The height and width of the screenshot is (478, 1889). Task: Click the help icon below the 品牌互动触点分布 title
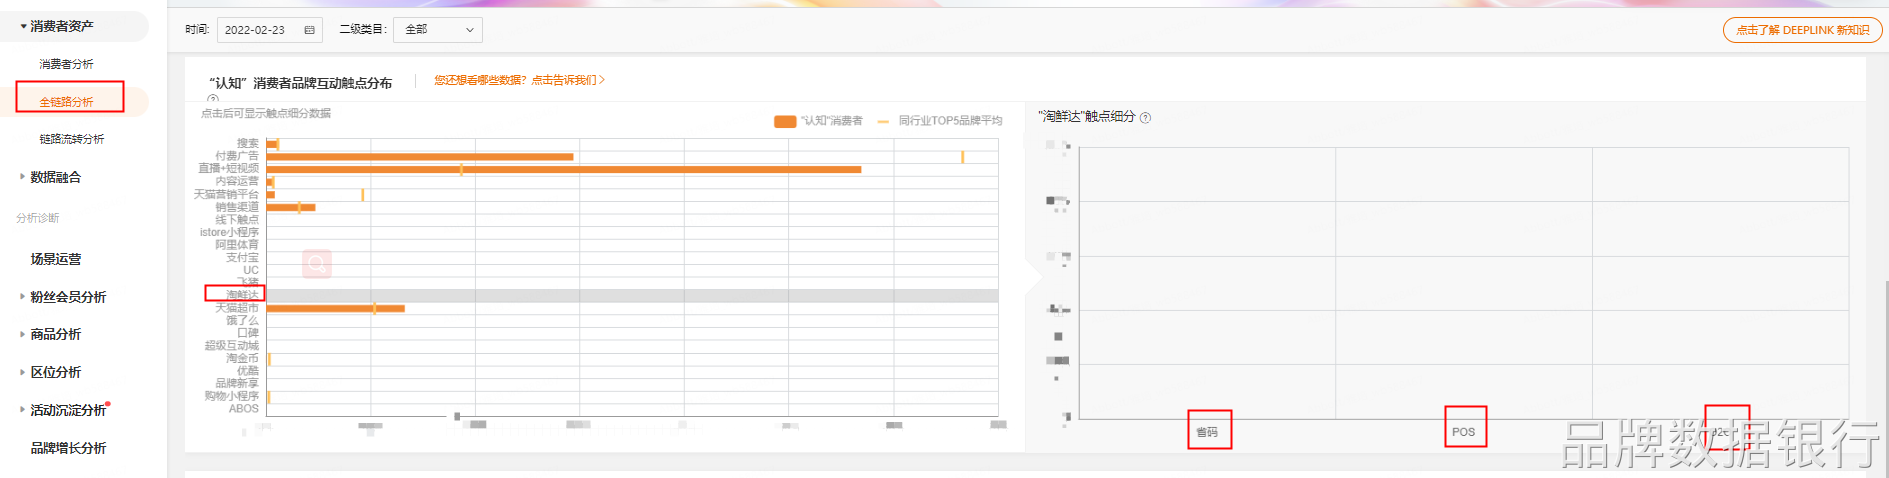tap(213, 98)
